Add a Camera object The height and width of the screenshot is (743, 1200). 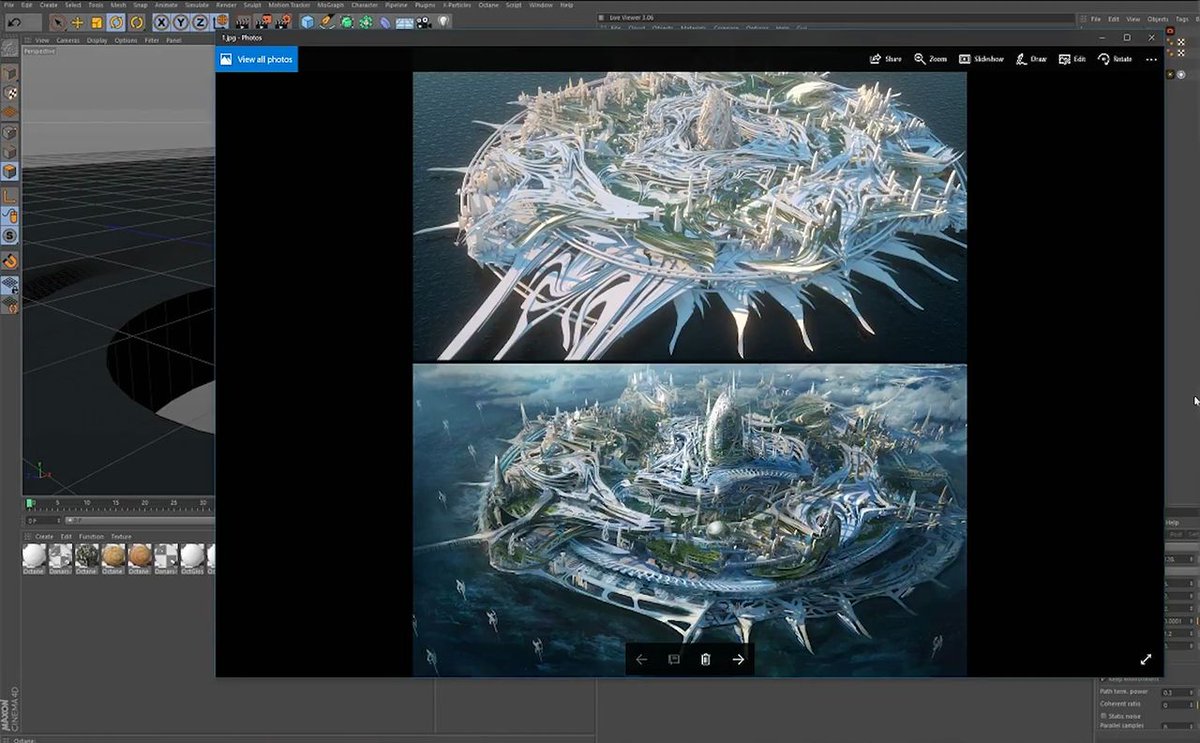tap(424, 22)
